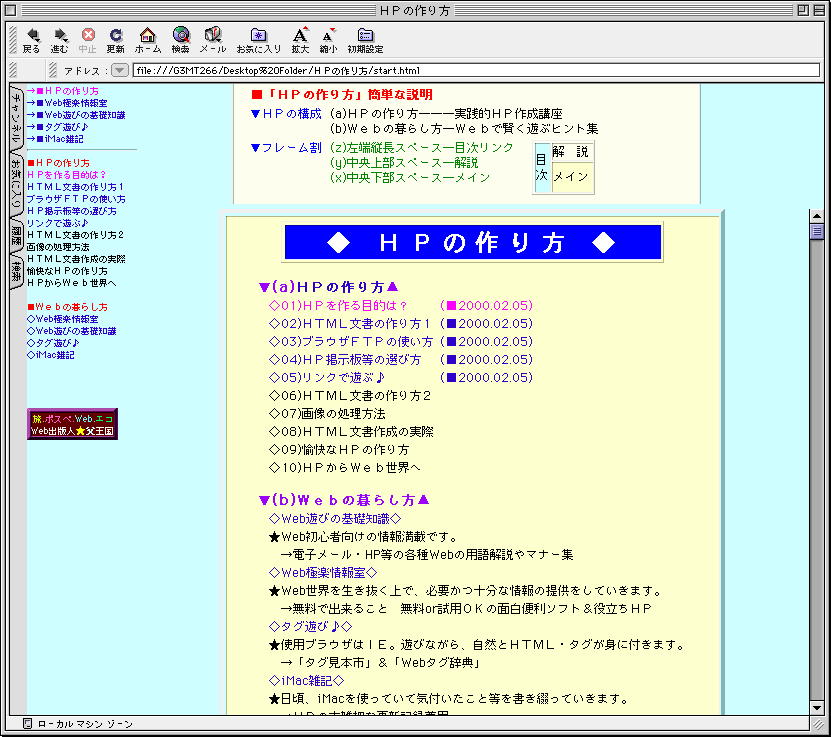Switch to the 履歴 side tab
Viewport: 831px width, 737px height.
tap(16, 236)
